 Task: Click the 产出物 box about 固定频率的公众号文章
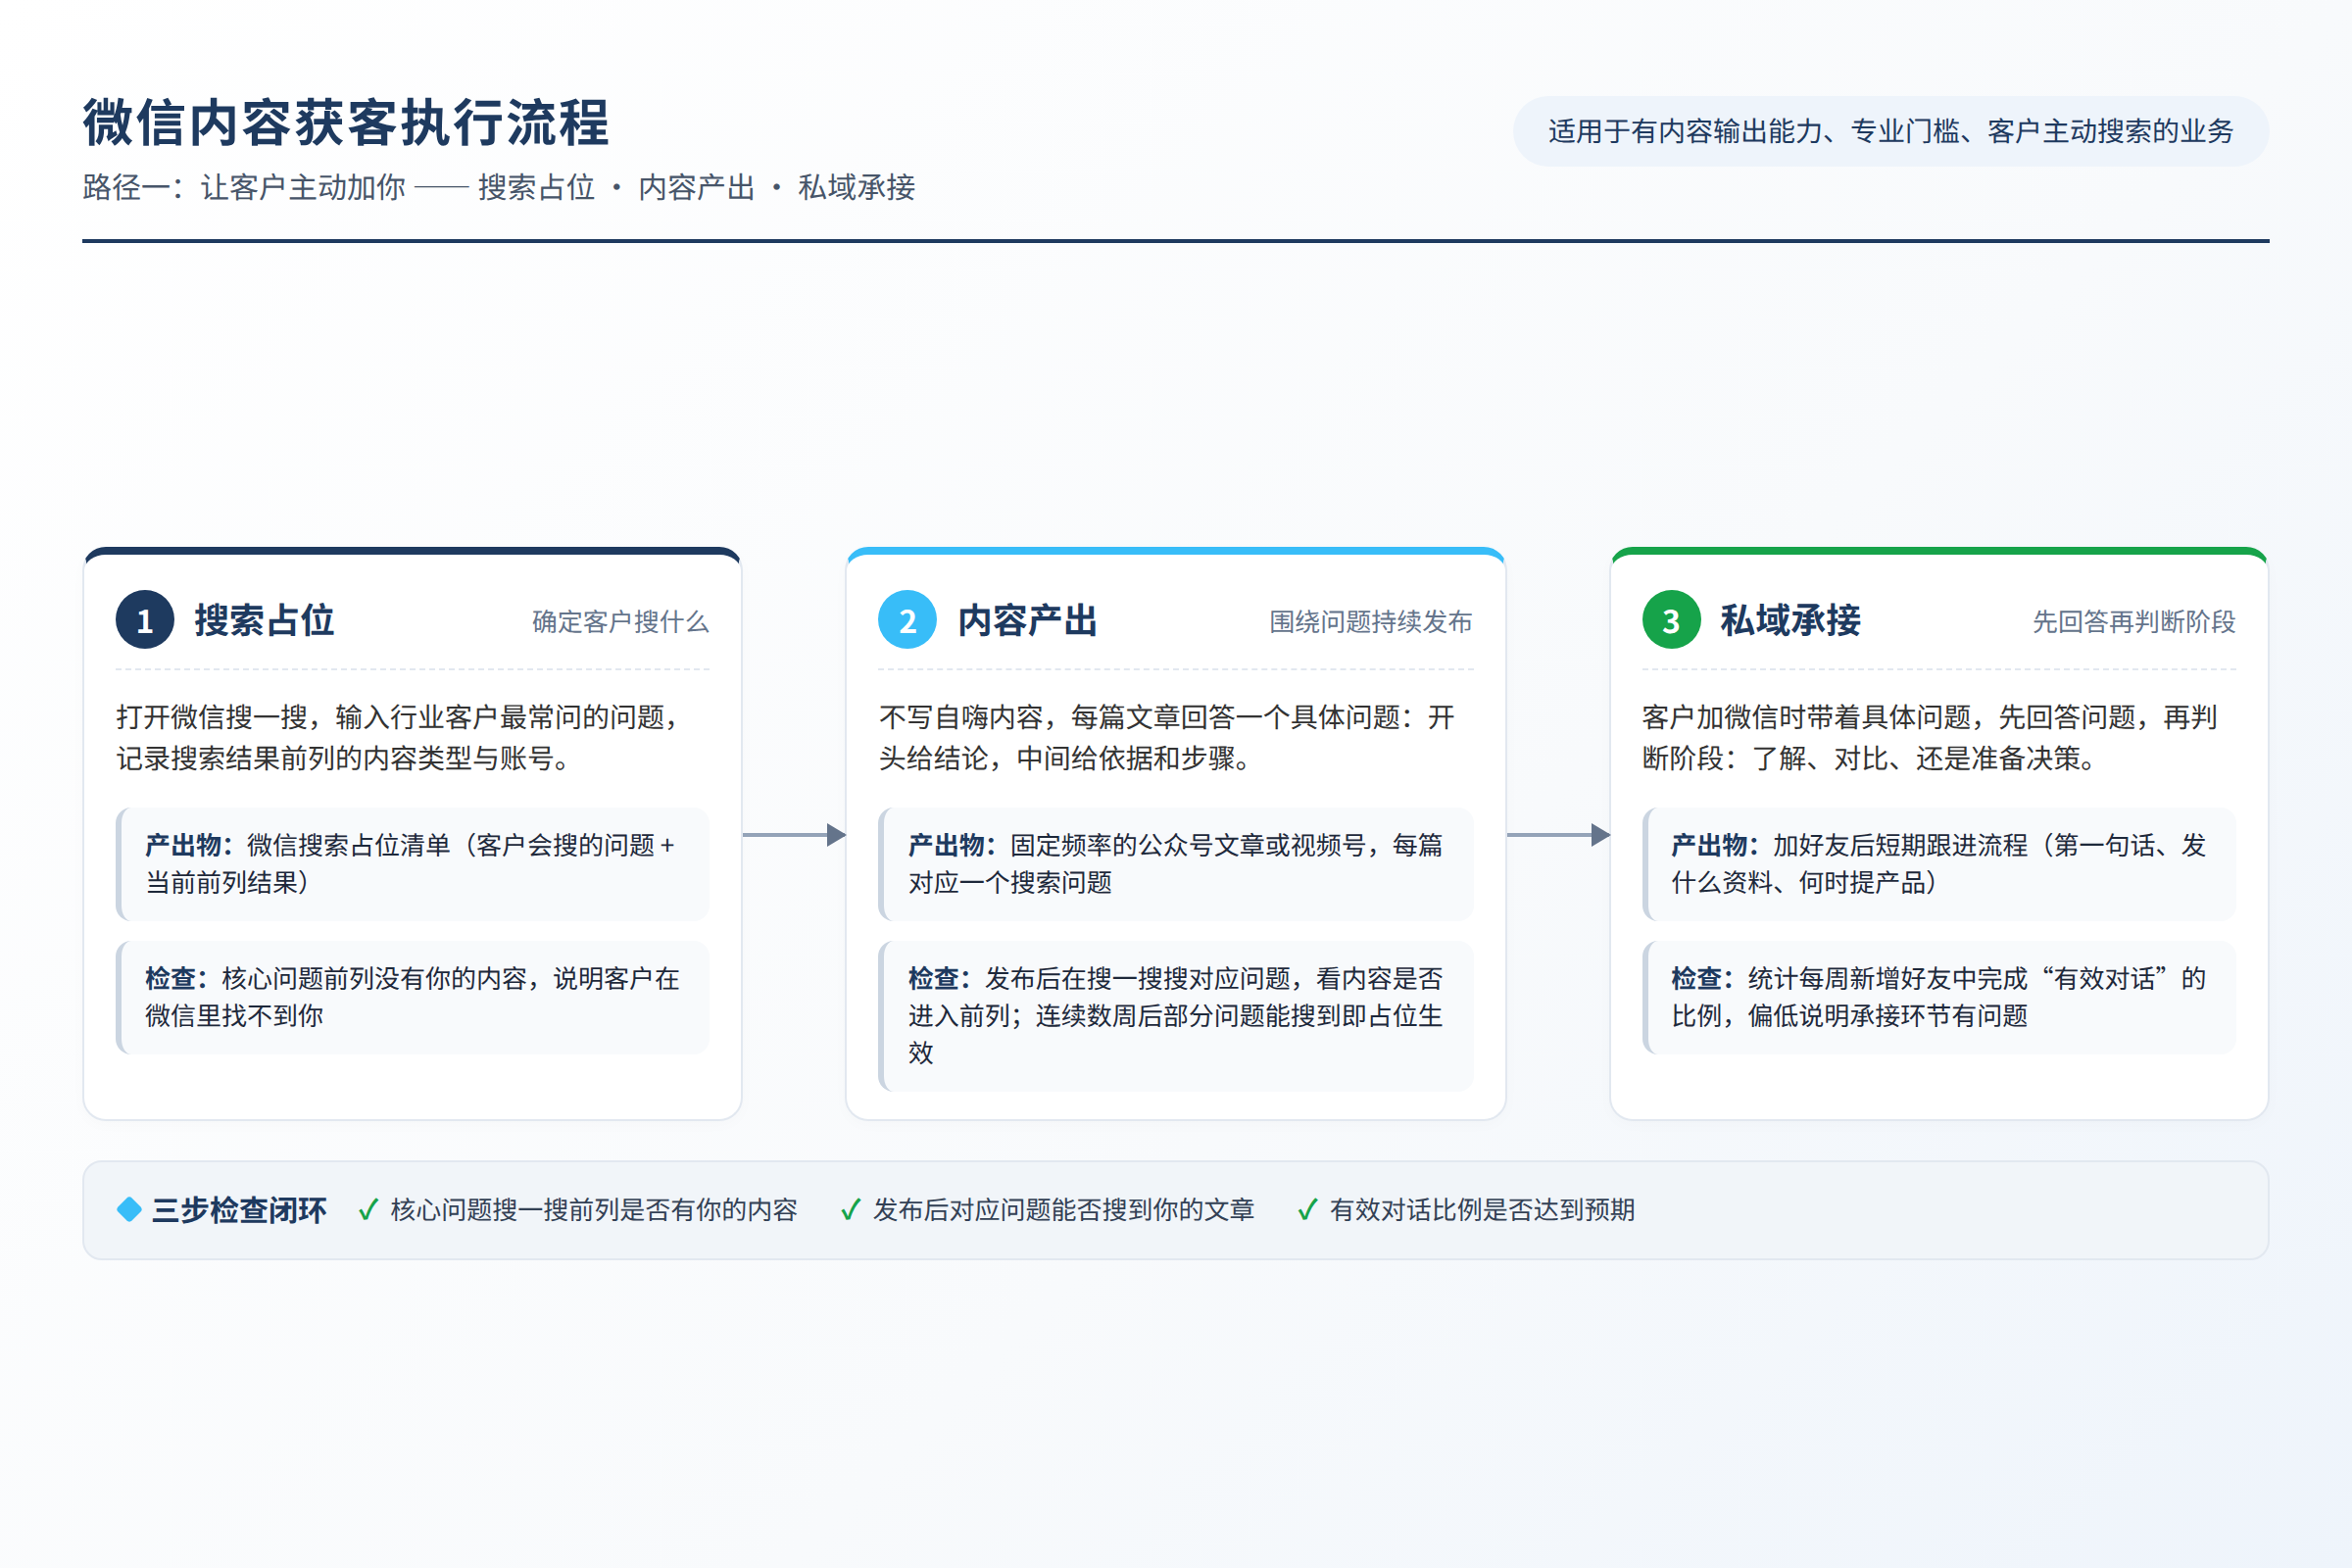click(1175, 864)
